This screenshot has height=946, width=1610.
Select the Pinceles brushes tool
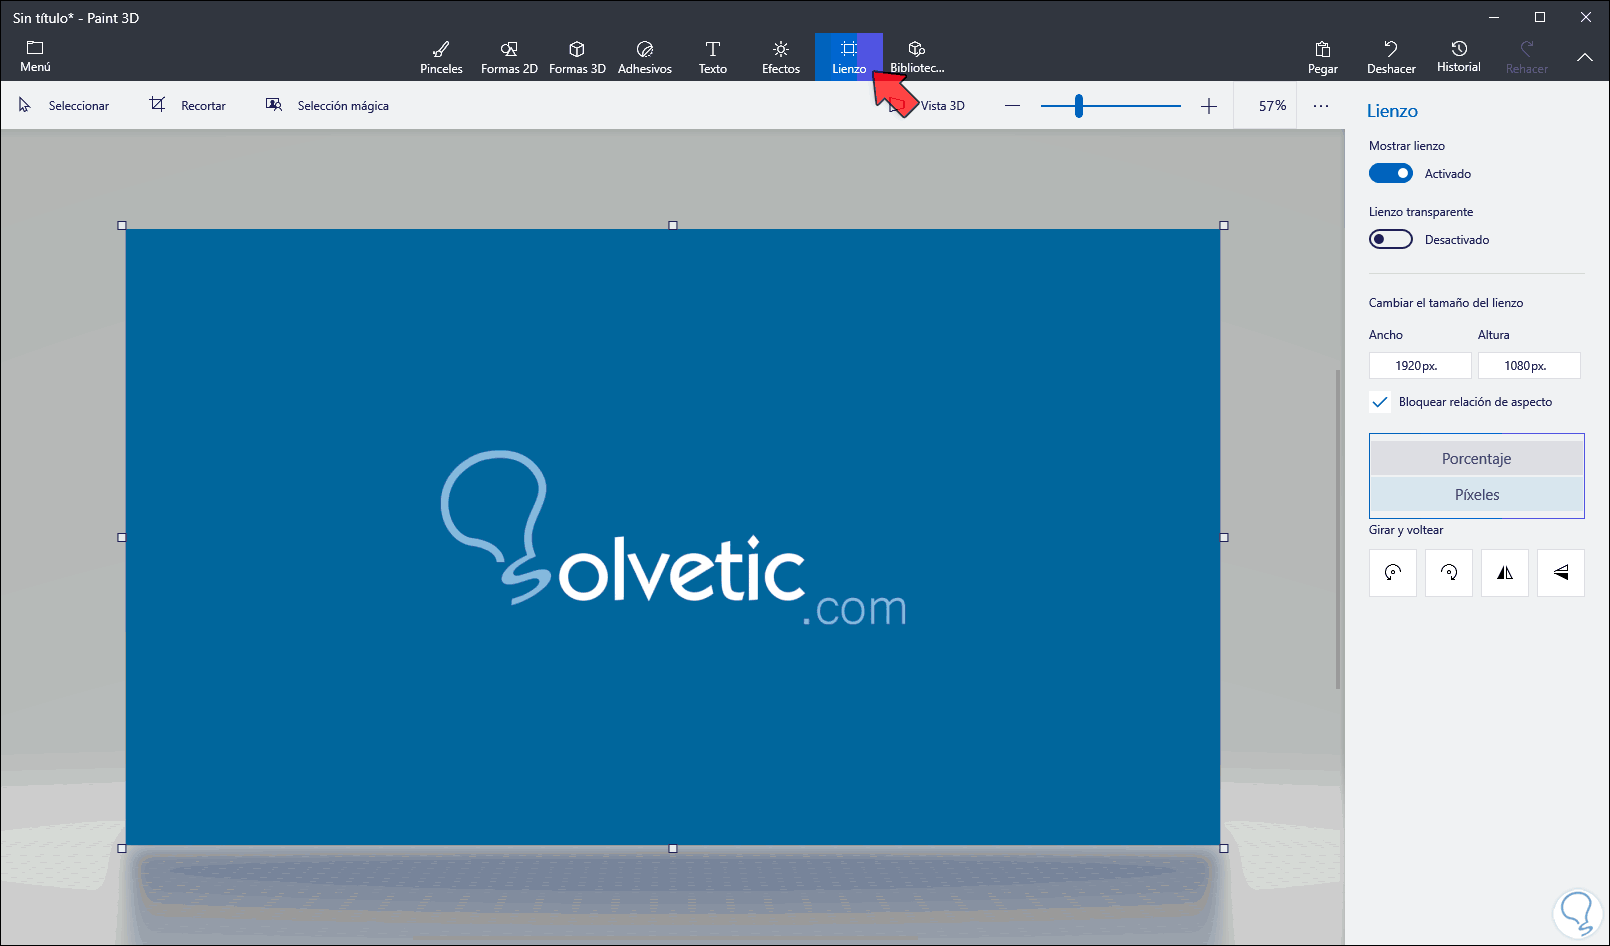(x=441, y=57)
